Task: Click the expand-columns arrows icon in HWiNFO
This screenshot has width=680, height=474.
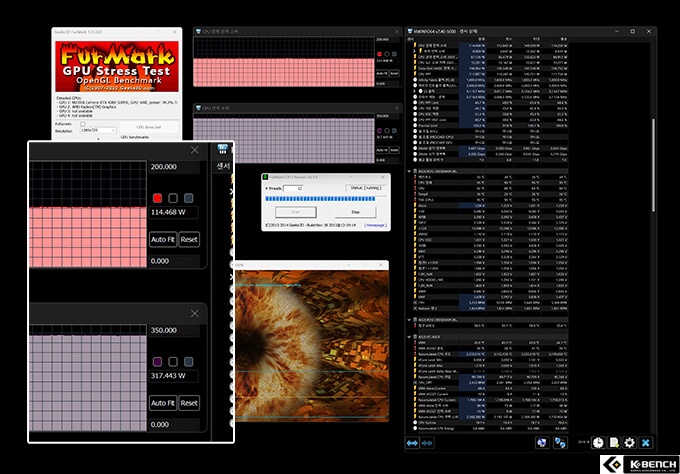Action: point(410,443)
